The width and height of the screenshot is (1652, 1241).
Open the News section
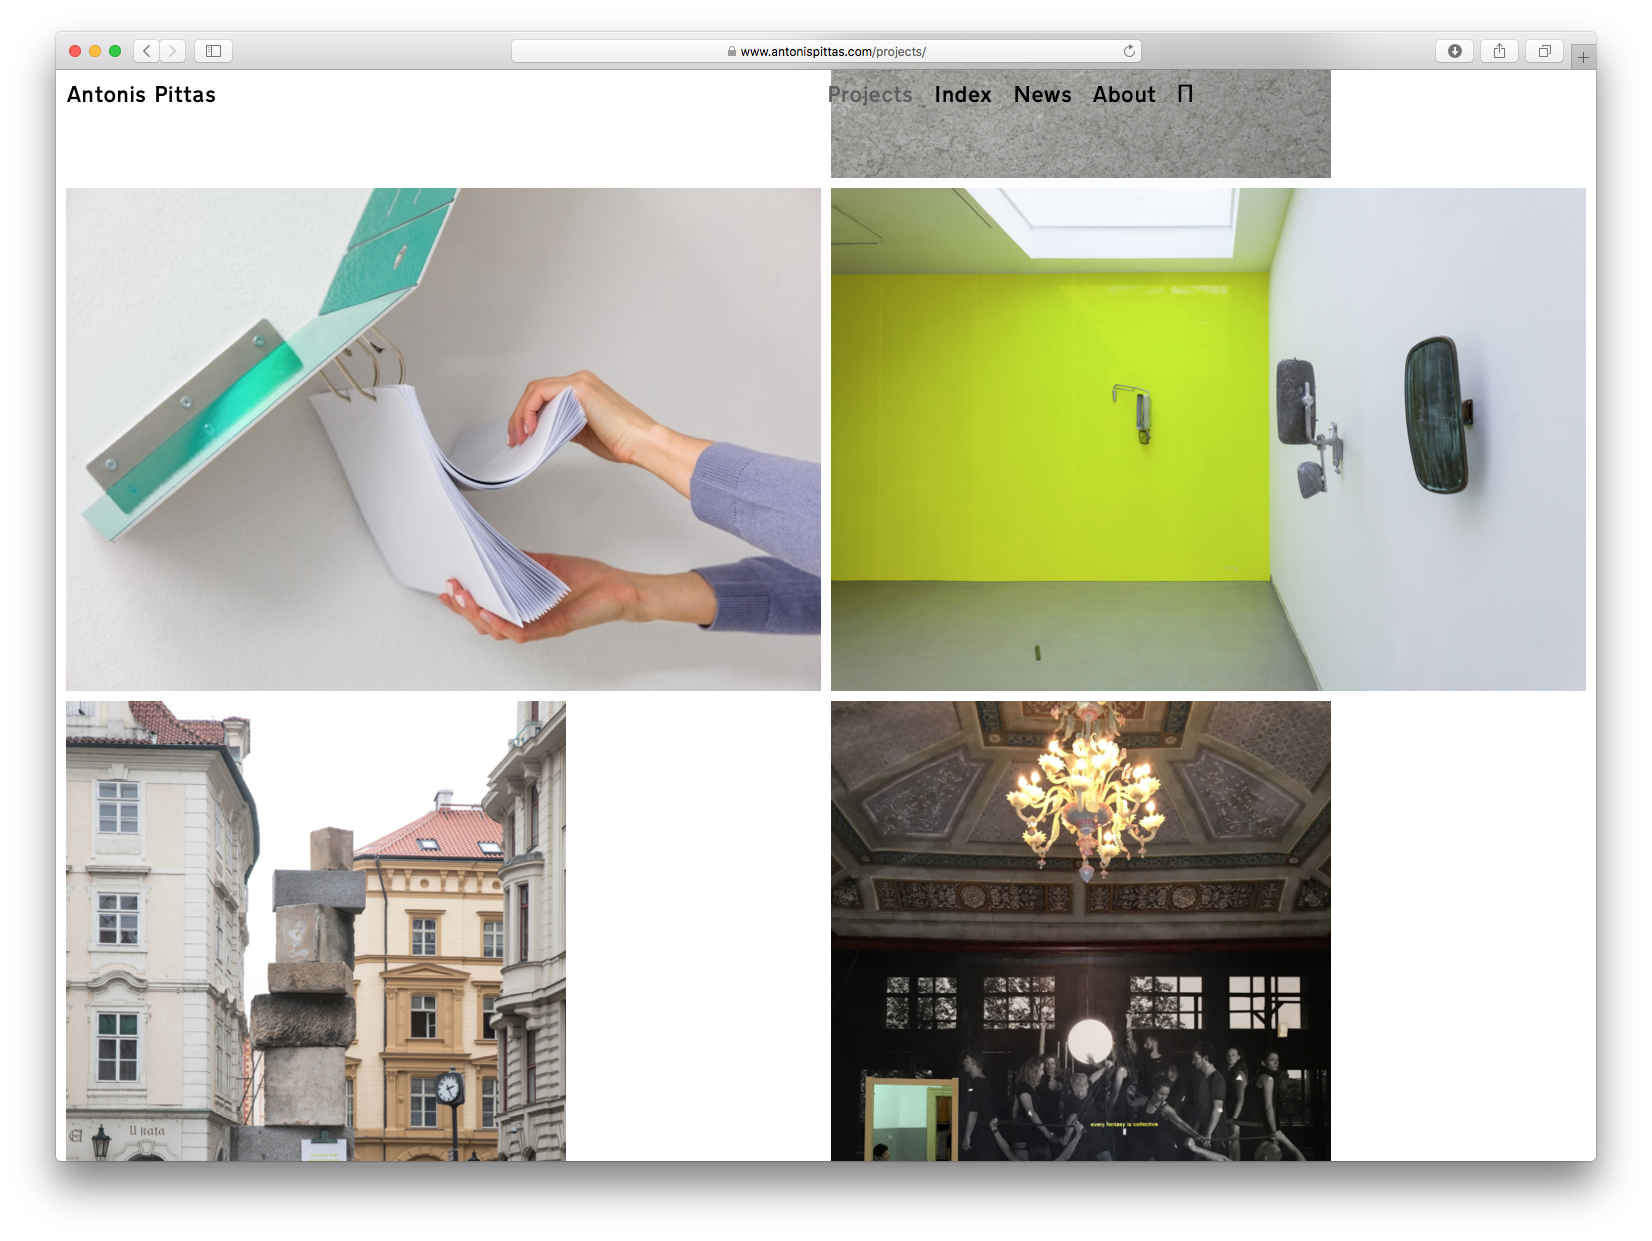[x=1042, y=95]
